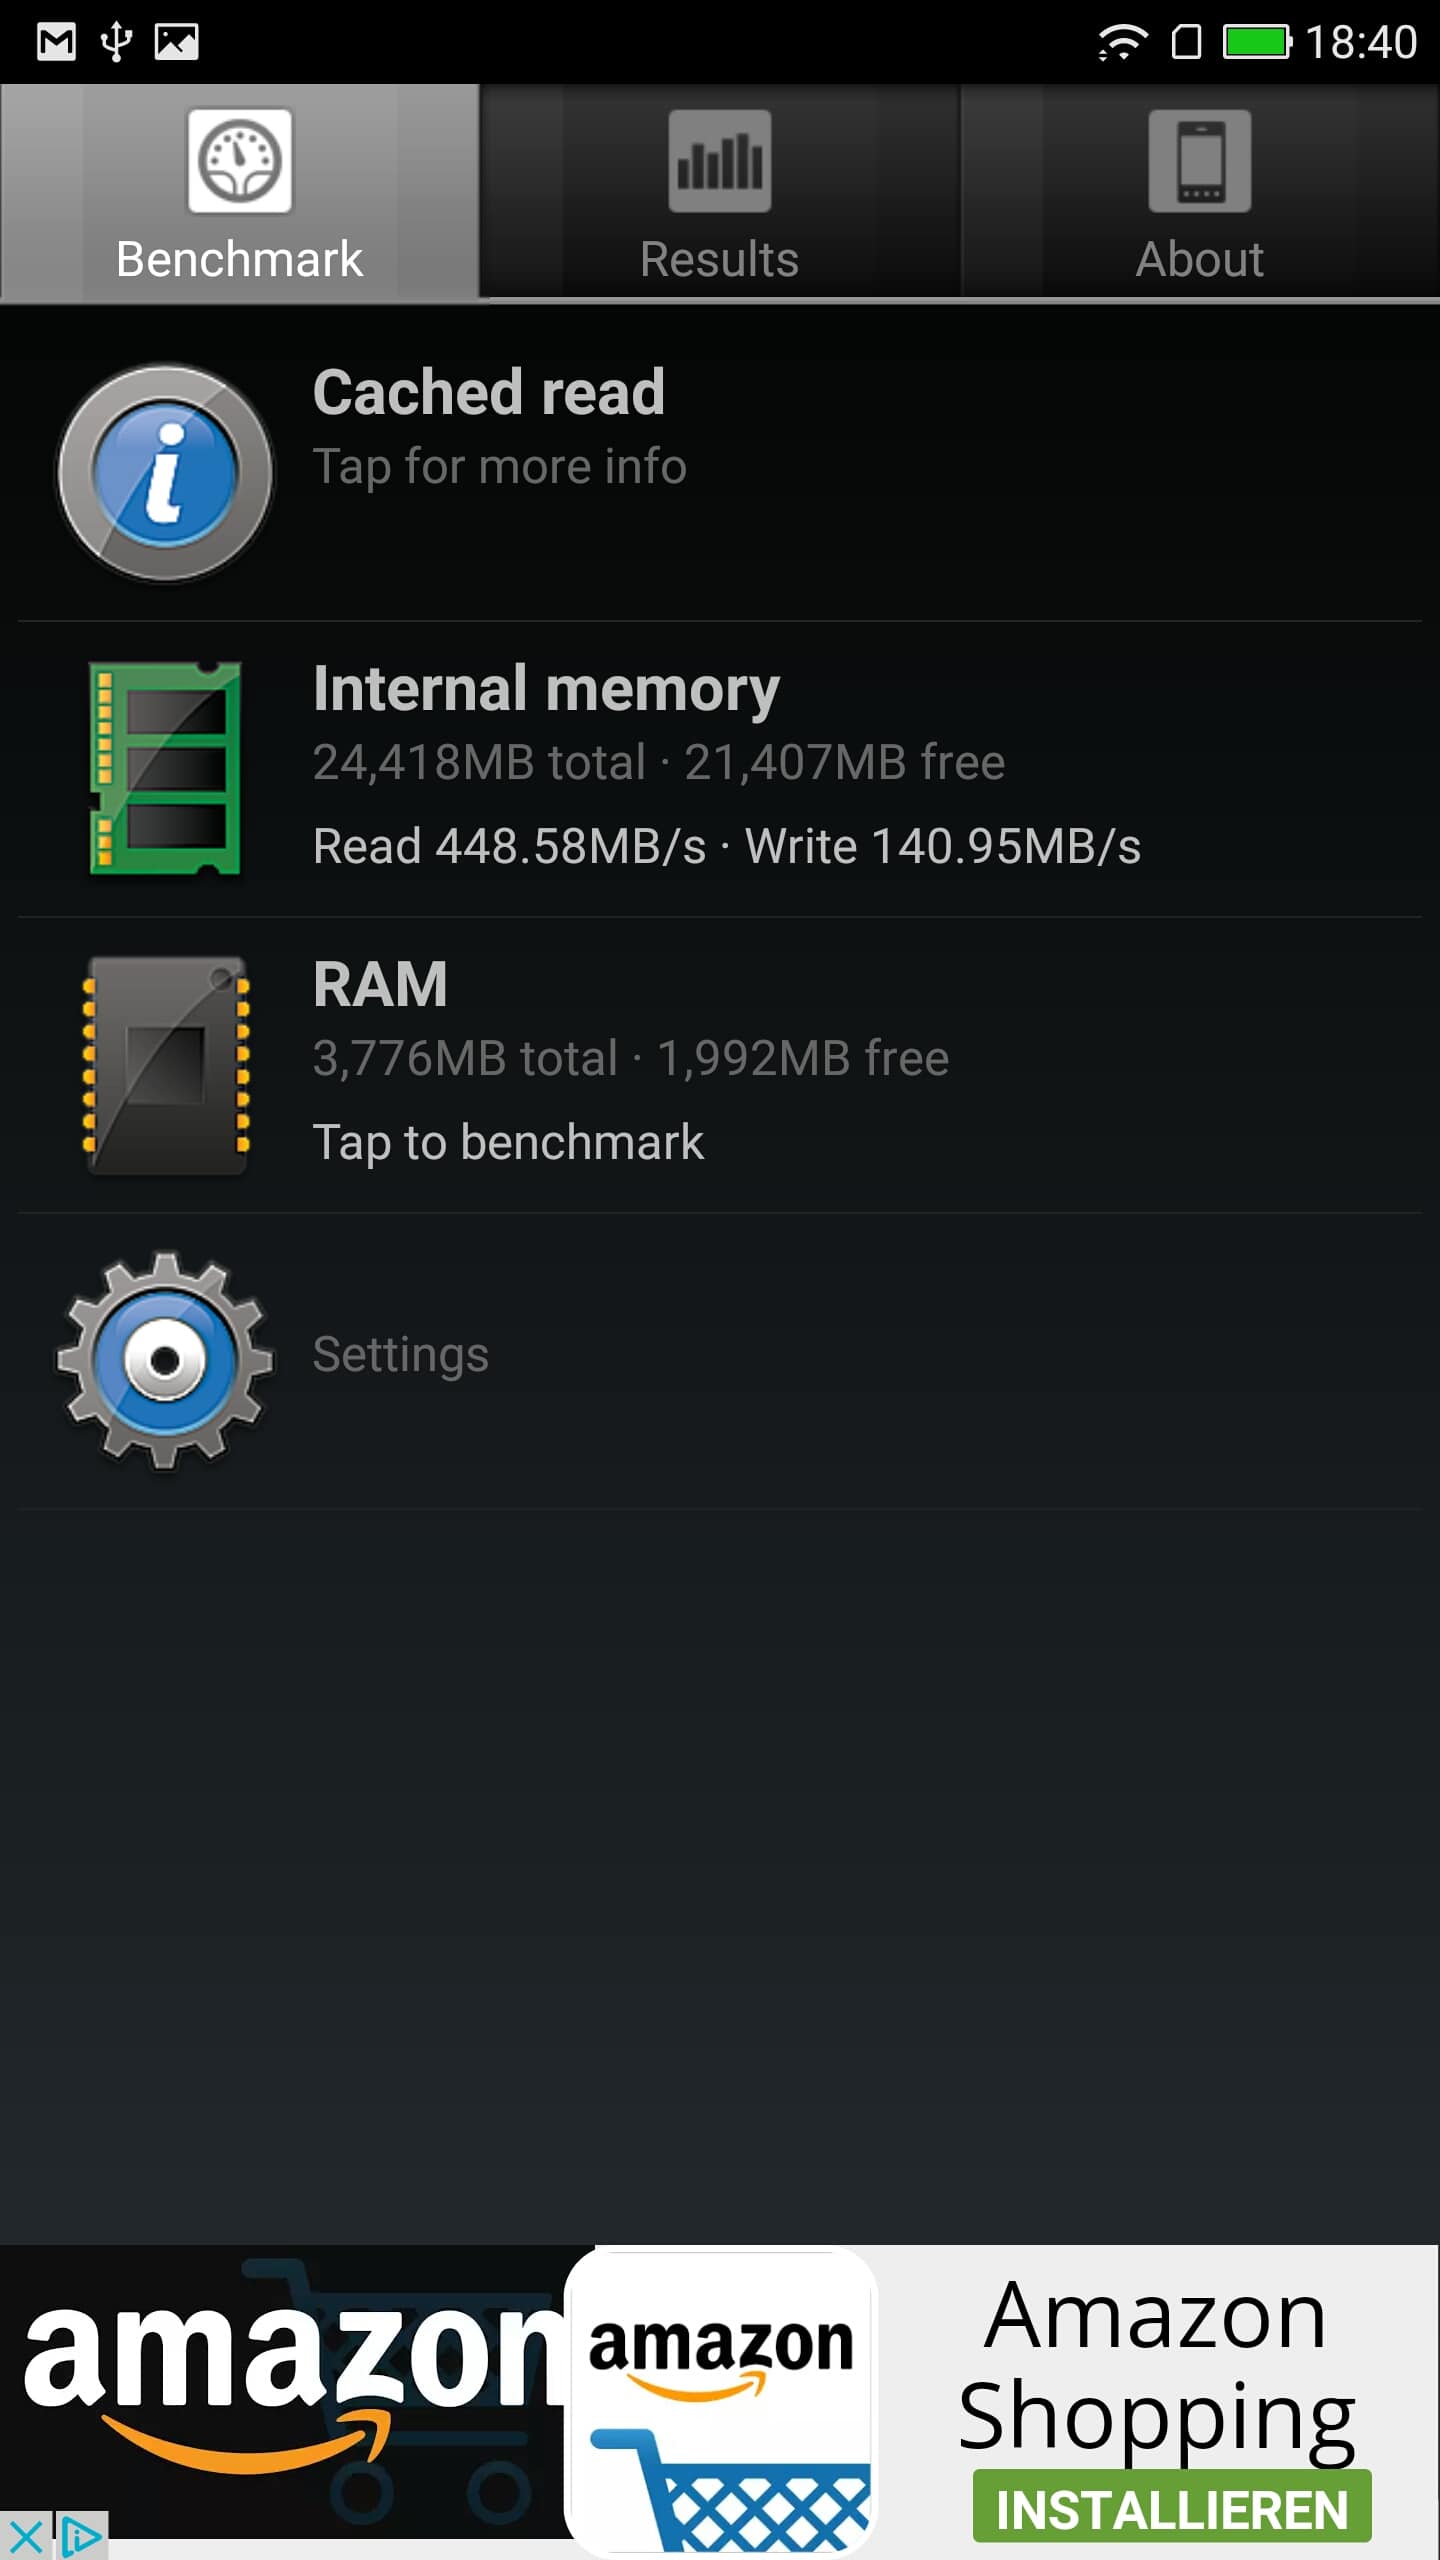Open the About tab
The width and height of the screenshot is (1440, 2560).
pos(1200,193)
